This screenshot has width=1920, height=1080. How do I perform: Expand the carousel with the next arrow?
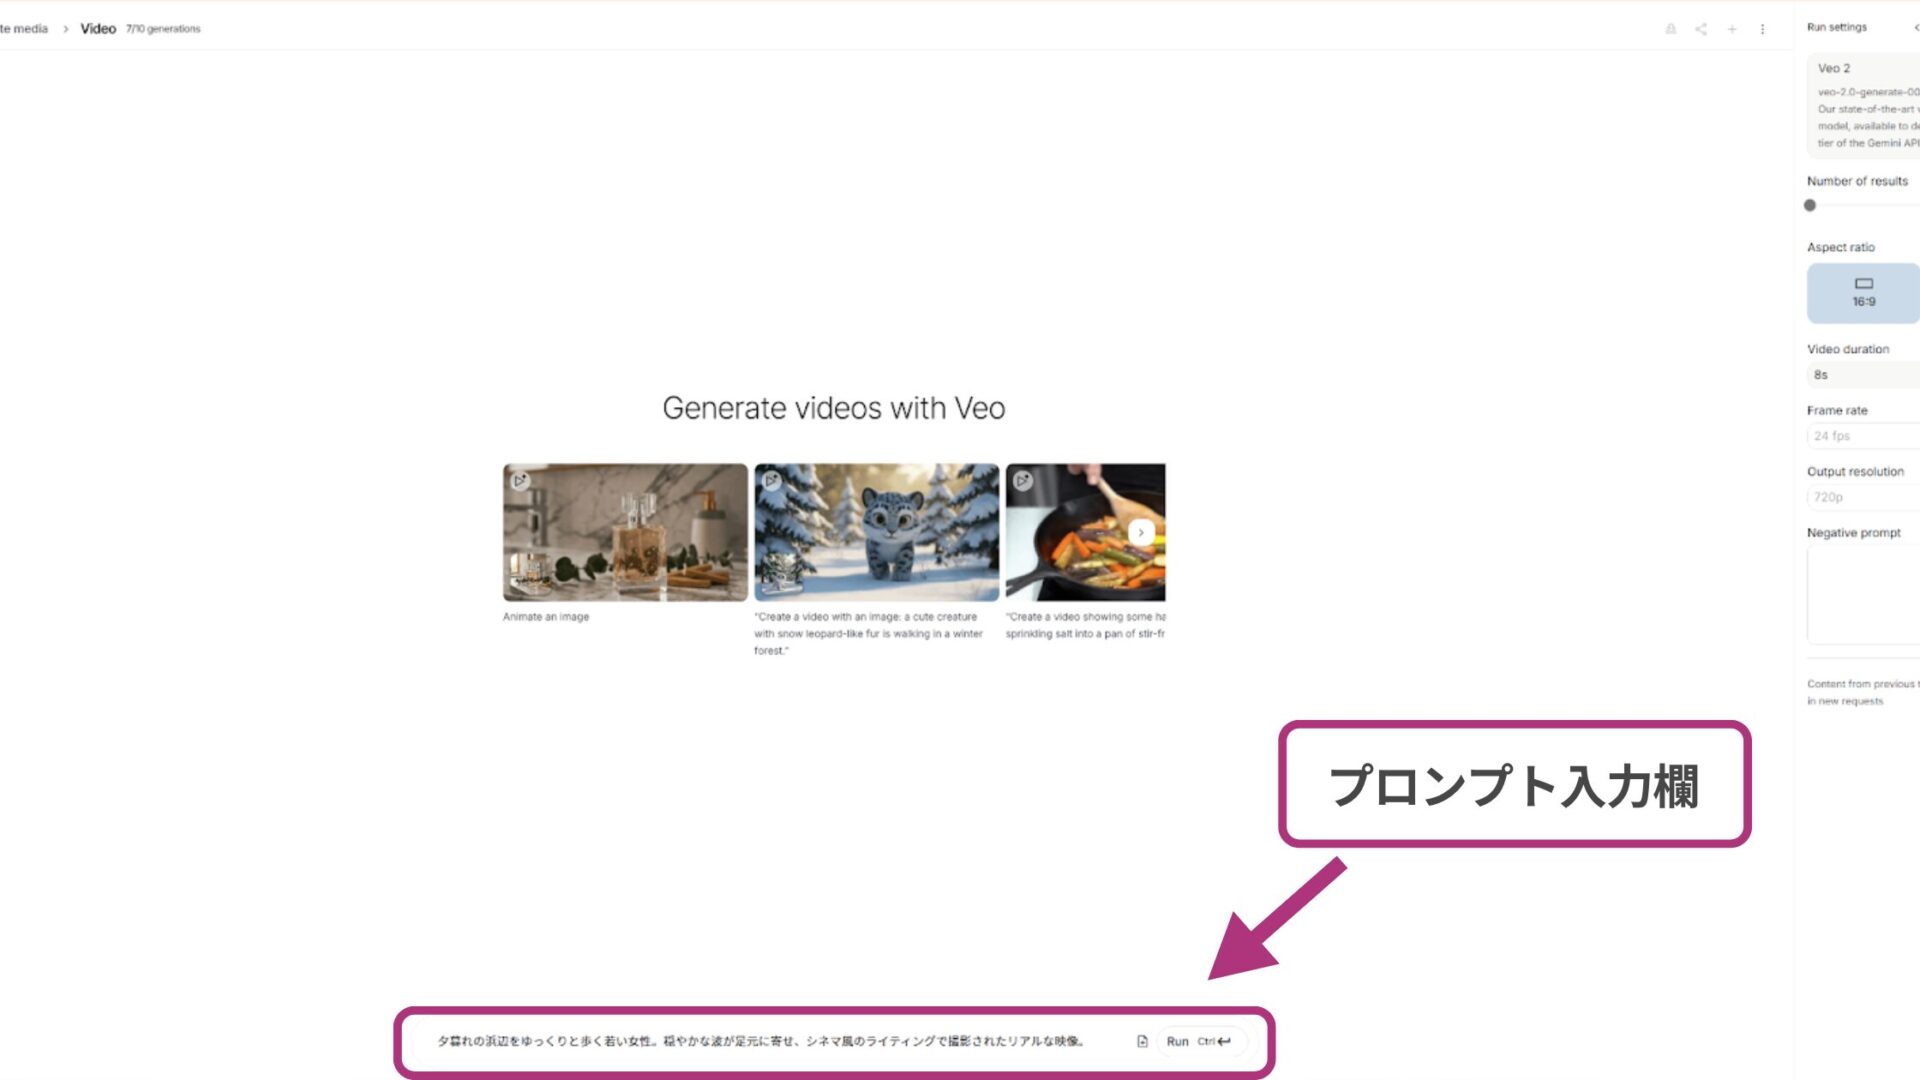(x=1140, y=532)
